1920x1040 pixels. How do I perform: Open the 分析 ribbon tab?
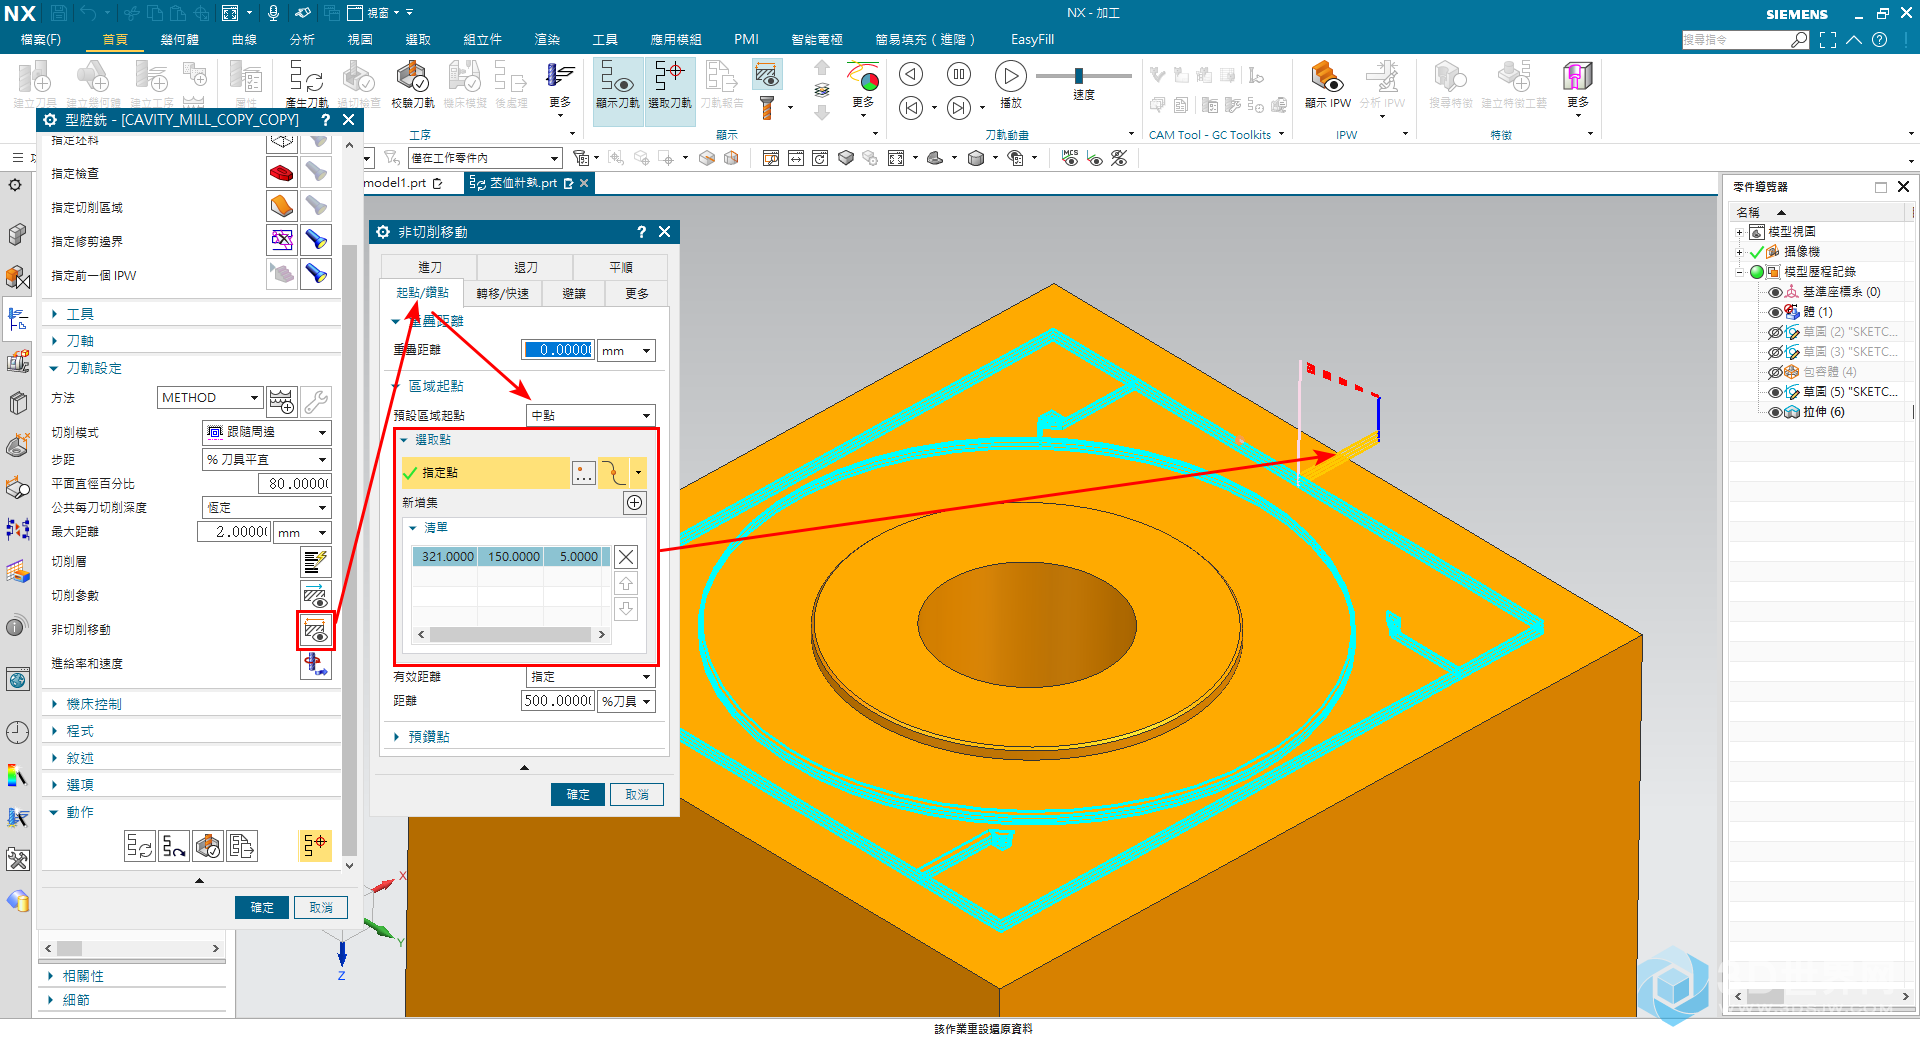tap(302, 40)
